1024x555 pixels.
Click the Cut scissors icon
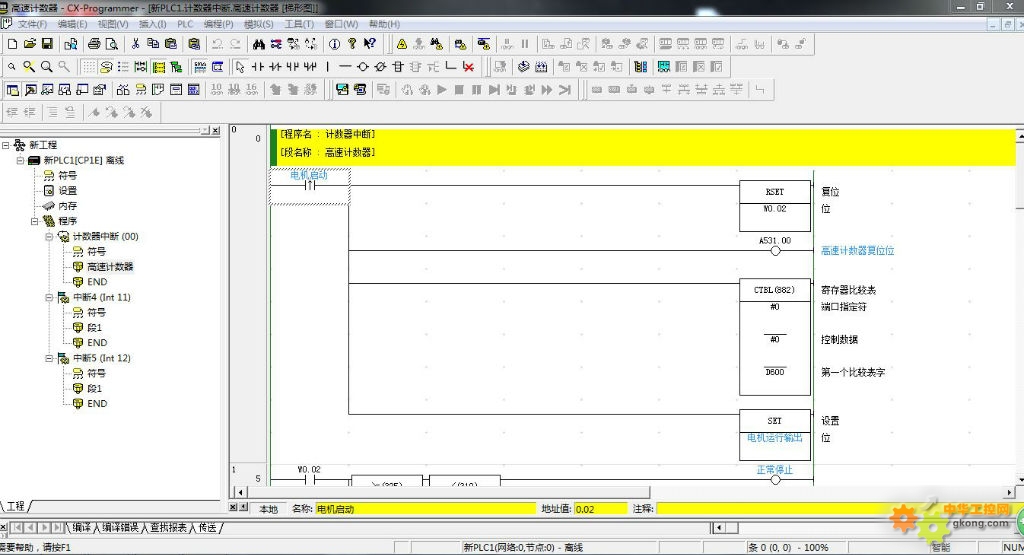pyautogui.click(x=135, y=44)
